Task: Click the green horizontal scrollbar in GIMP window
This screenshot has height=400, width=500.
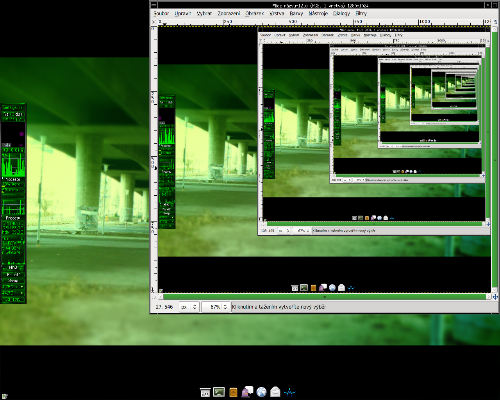Action: tap(325, 296)
